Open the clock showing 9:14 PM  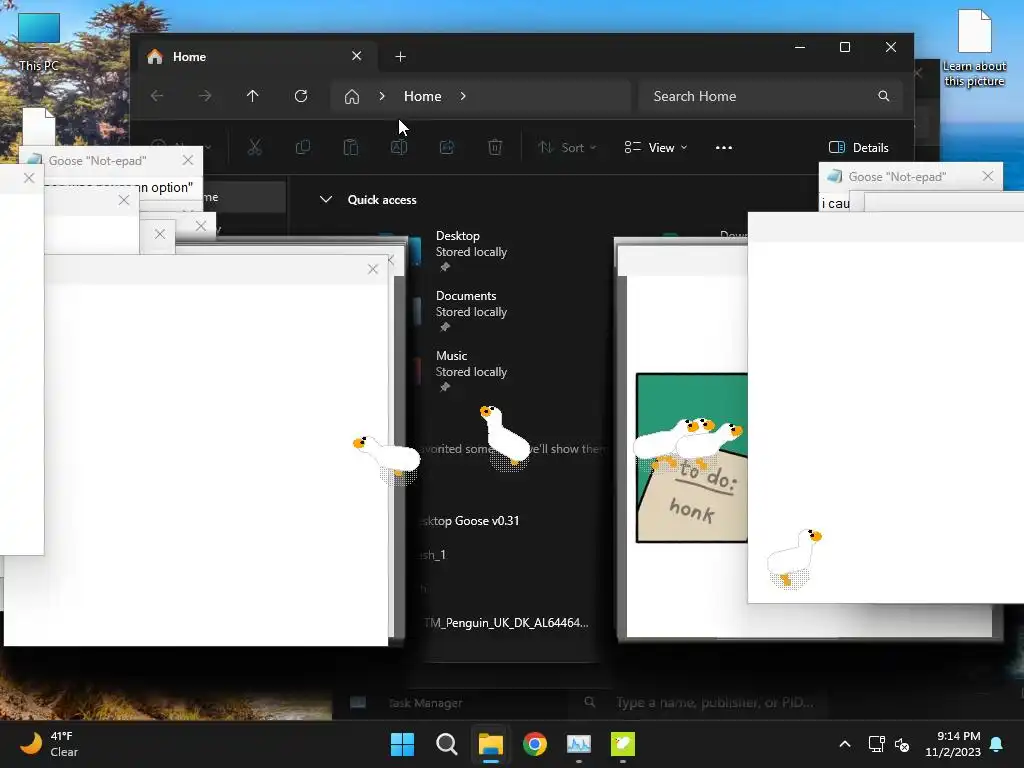coord(953,744)
